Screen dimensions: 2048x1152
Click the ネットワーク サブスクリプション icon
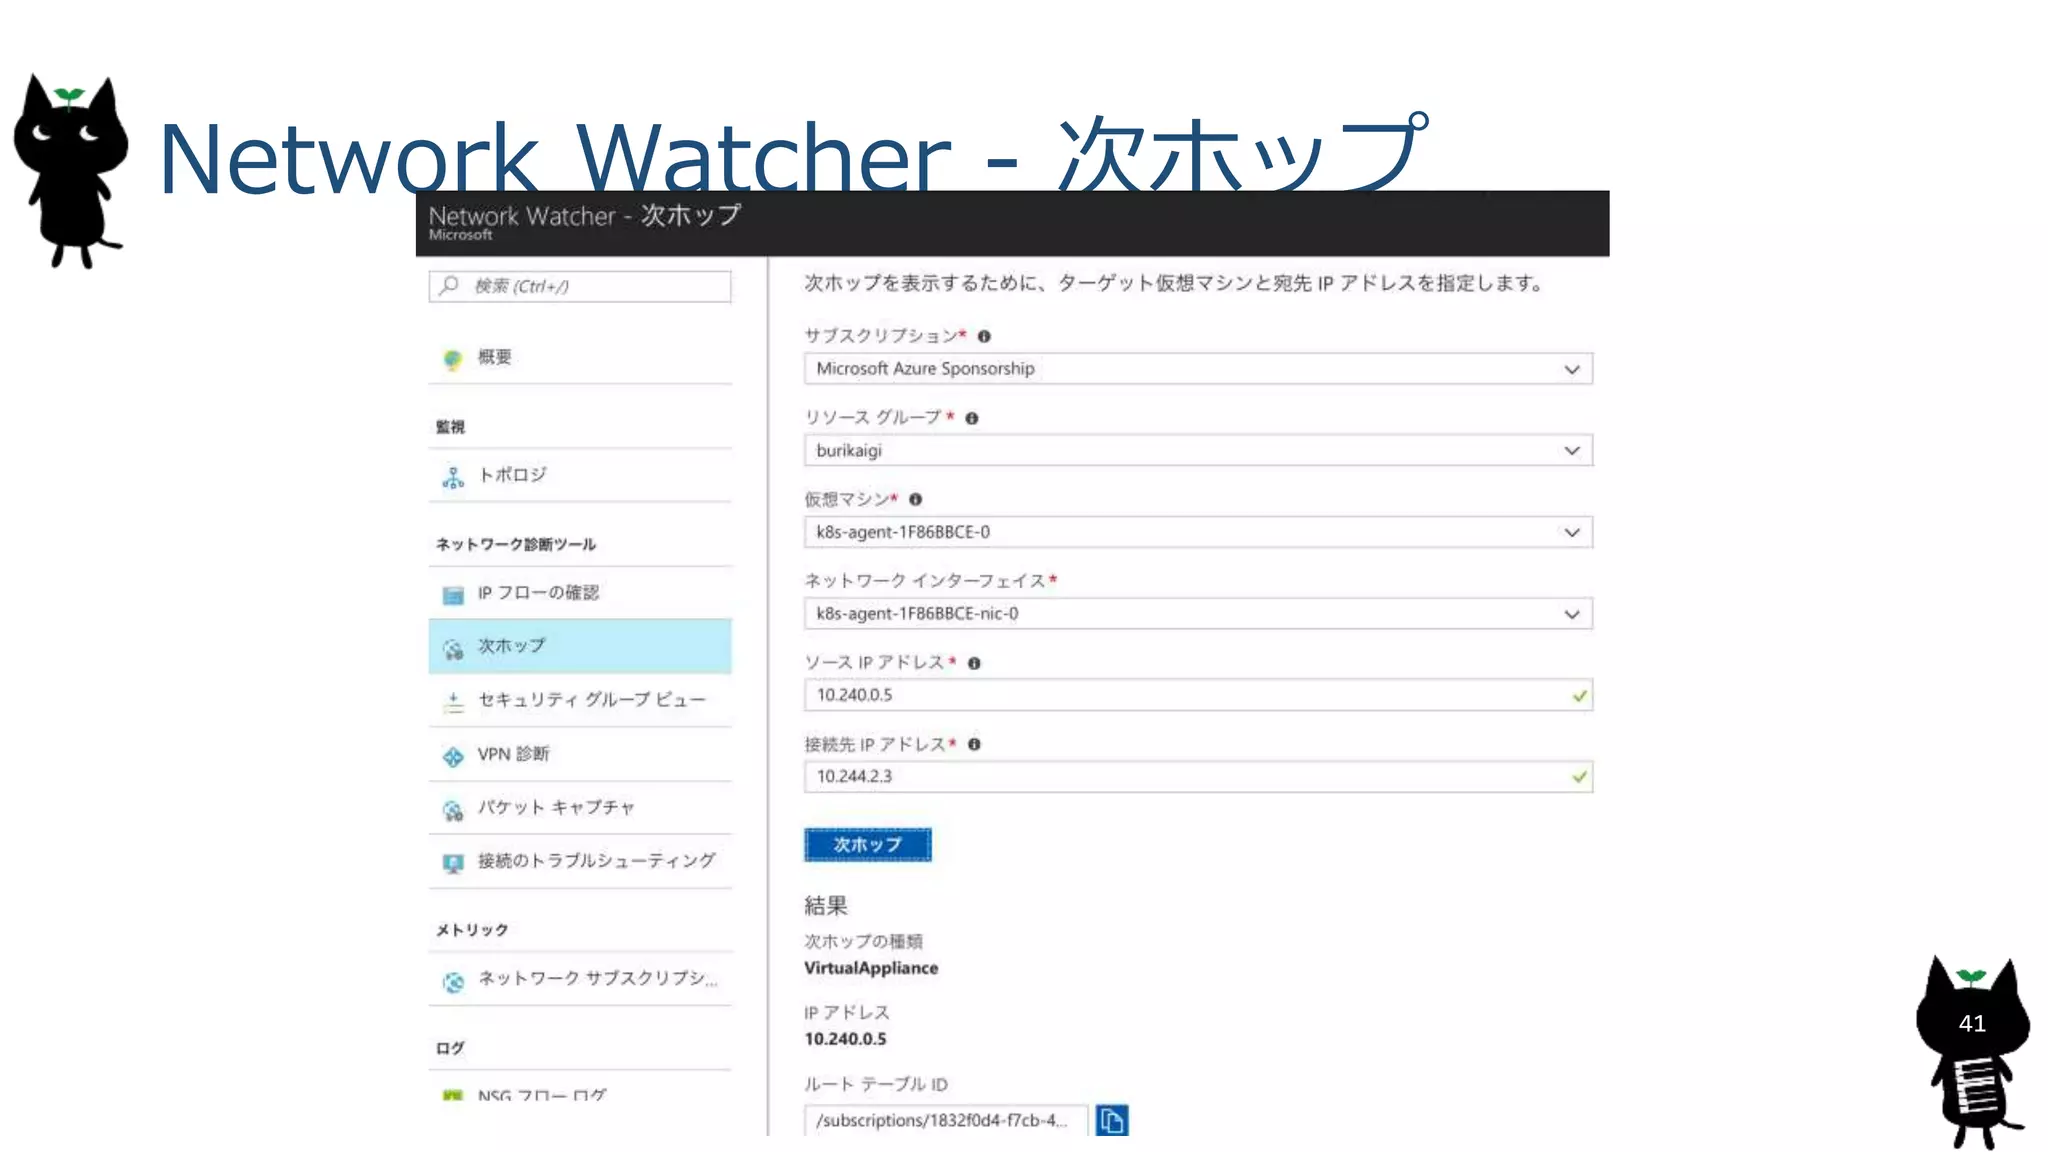(453, 982)
